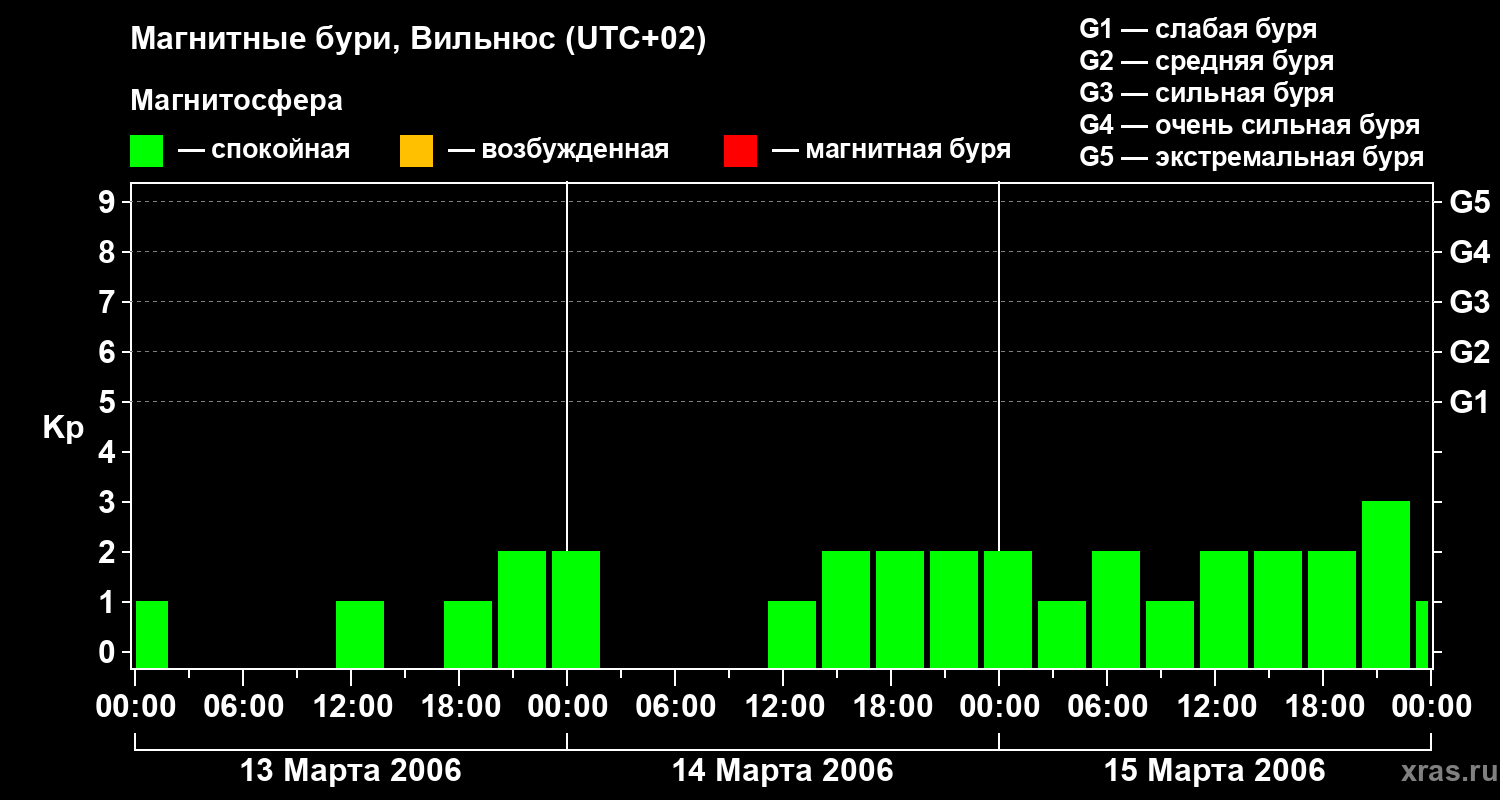Image resolution: width=1500 pixels, height=800 pixels.
Task: Select the '13 Марта 2006' date label
Action: coord(351,771)
